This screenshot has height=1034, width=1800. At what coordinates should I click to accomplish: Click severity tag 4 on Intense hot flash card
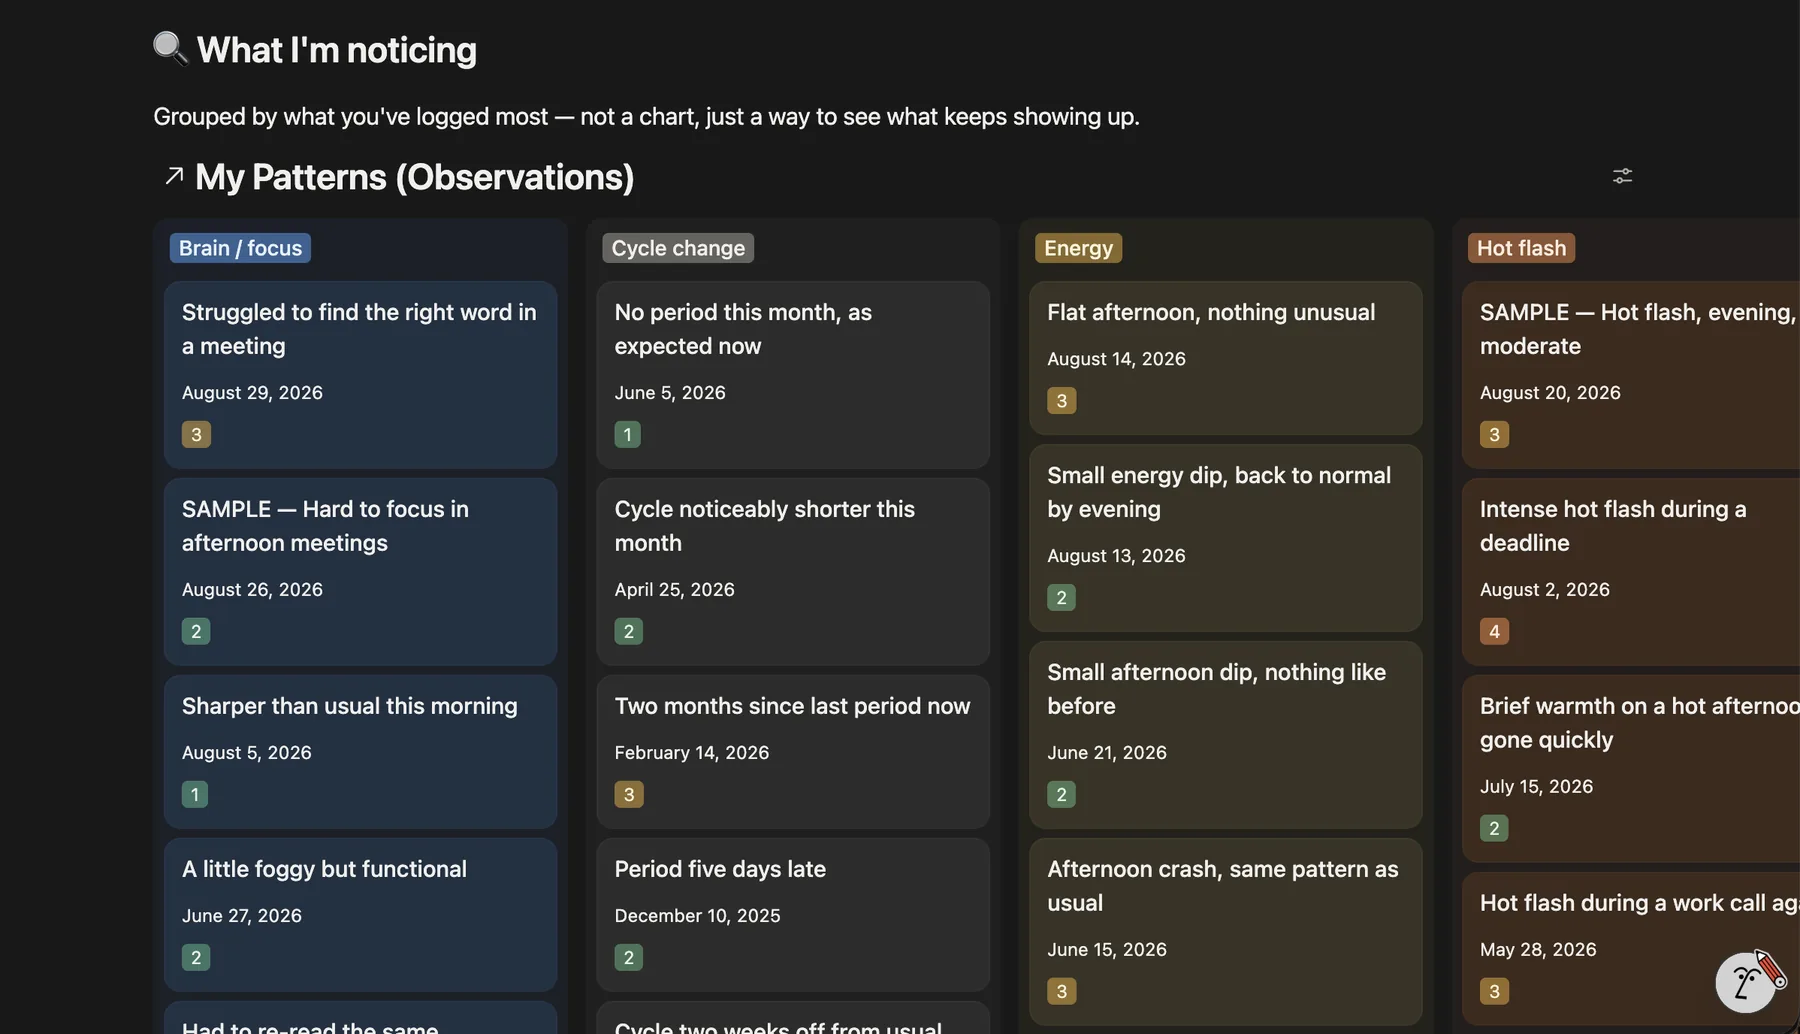[x=1494, y=632]
